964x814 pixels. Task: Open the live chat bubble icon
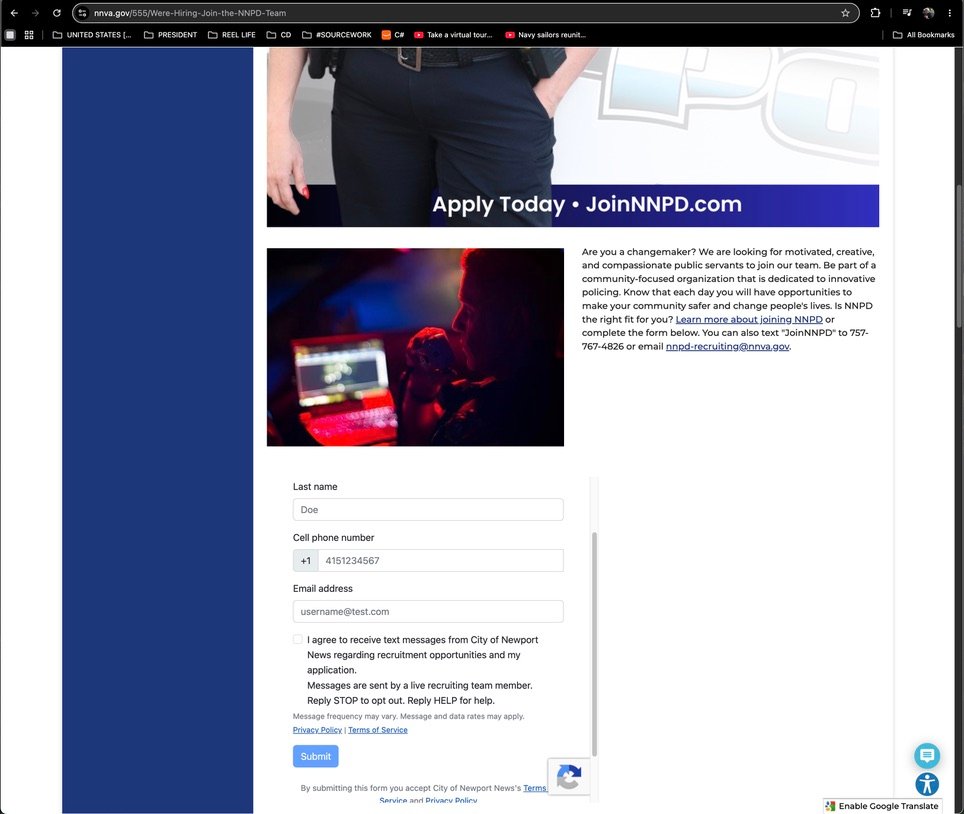[926, 756]
